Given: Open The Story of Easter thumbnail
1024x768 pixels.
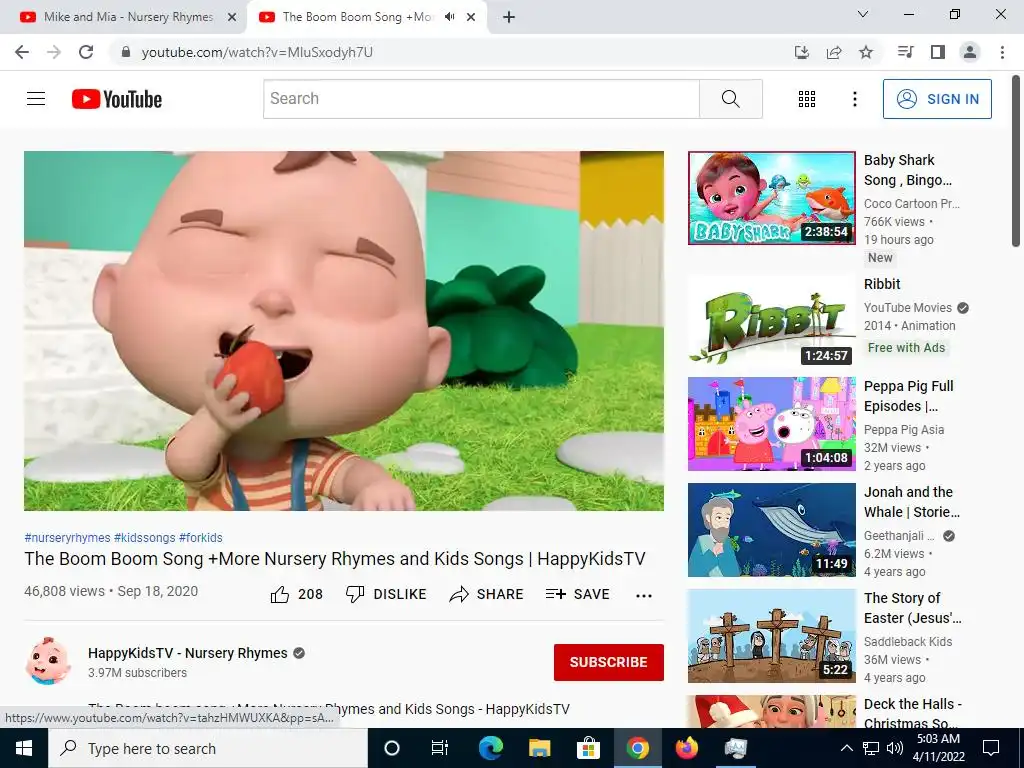Looking at the screenshot, I should (771, 635).
